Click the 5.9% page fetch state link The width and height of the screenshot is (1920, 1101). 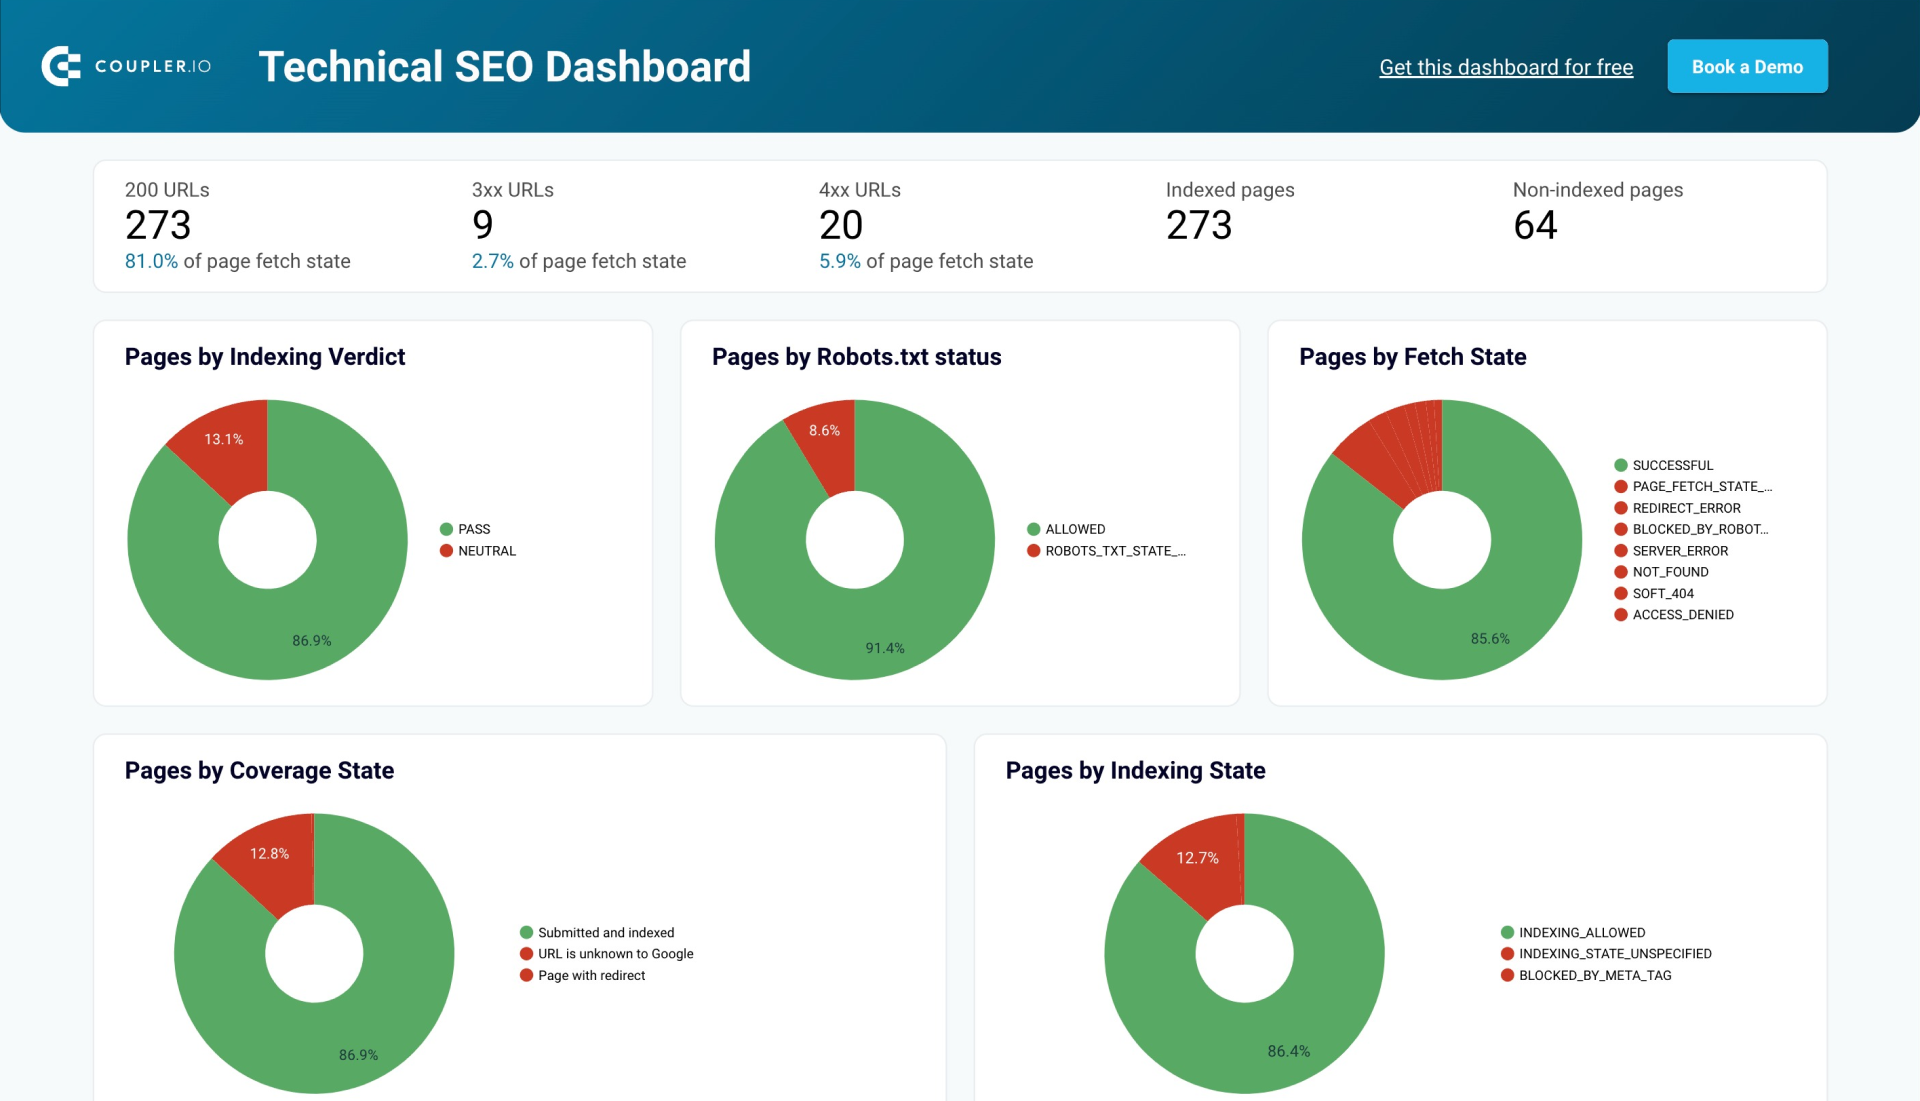(x=838, y=261)
